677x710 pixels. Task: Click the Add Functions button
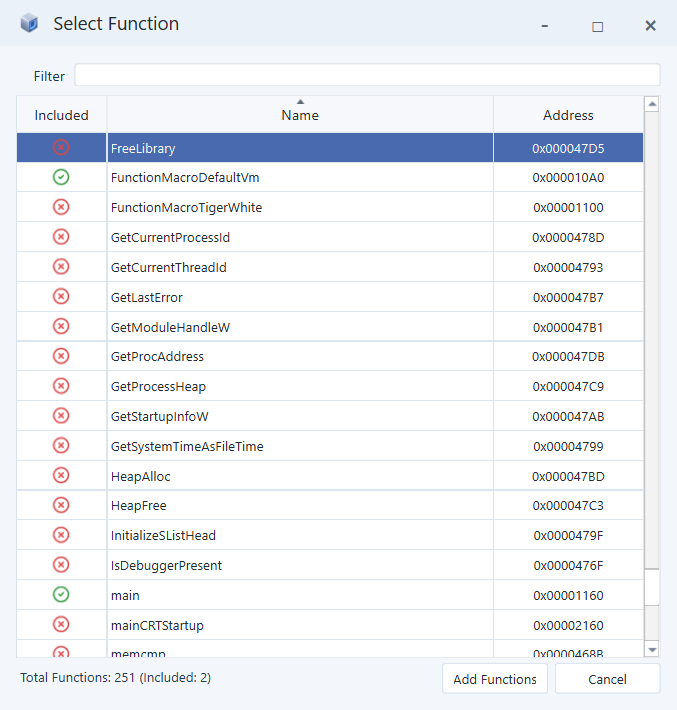tap(495, 679)
